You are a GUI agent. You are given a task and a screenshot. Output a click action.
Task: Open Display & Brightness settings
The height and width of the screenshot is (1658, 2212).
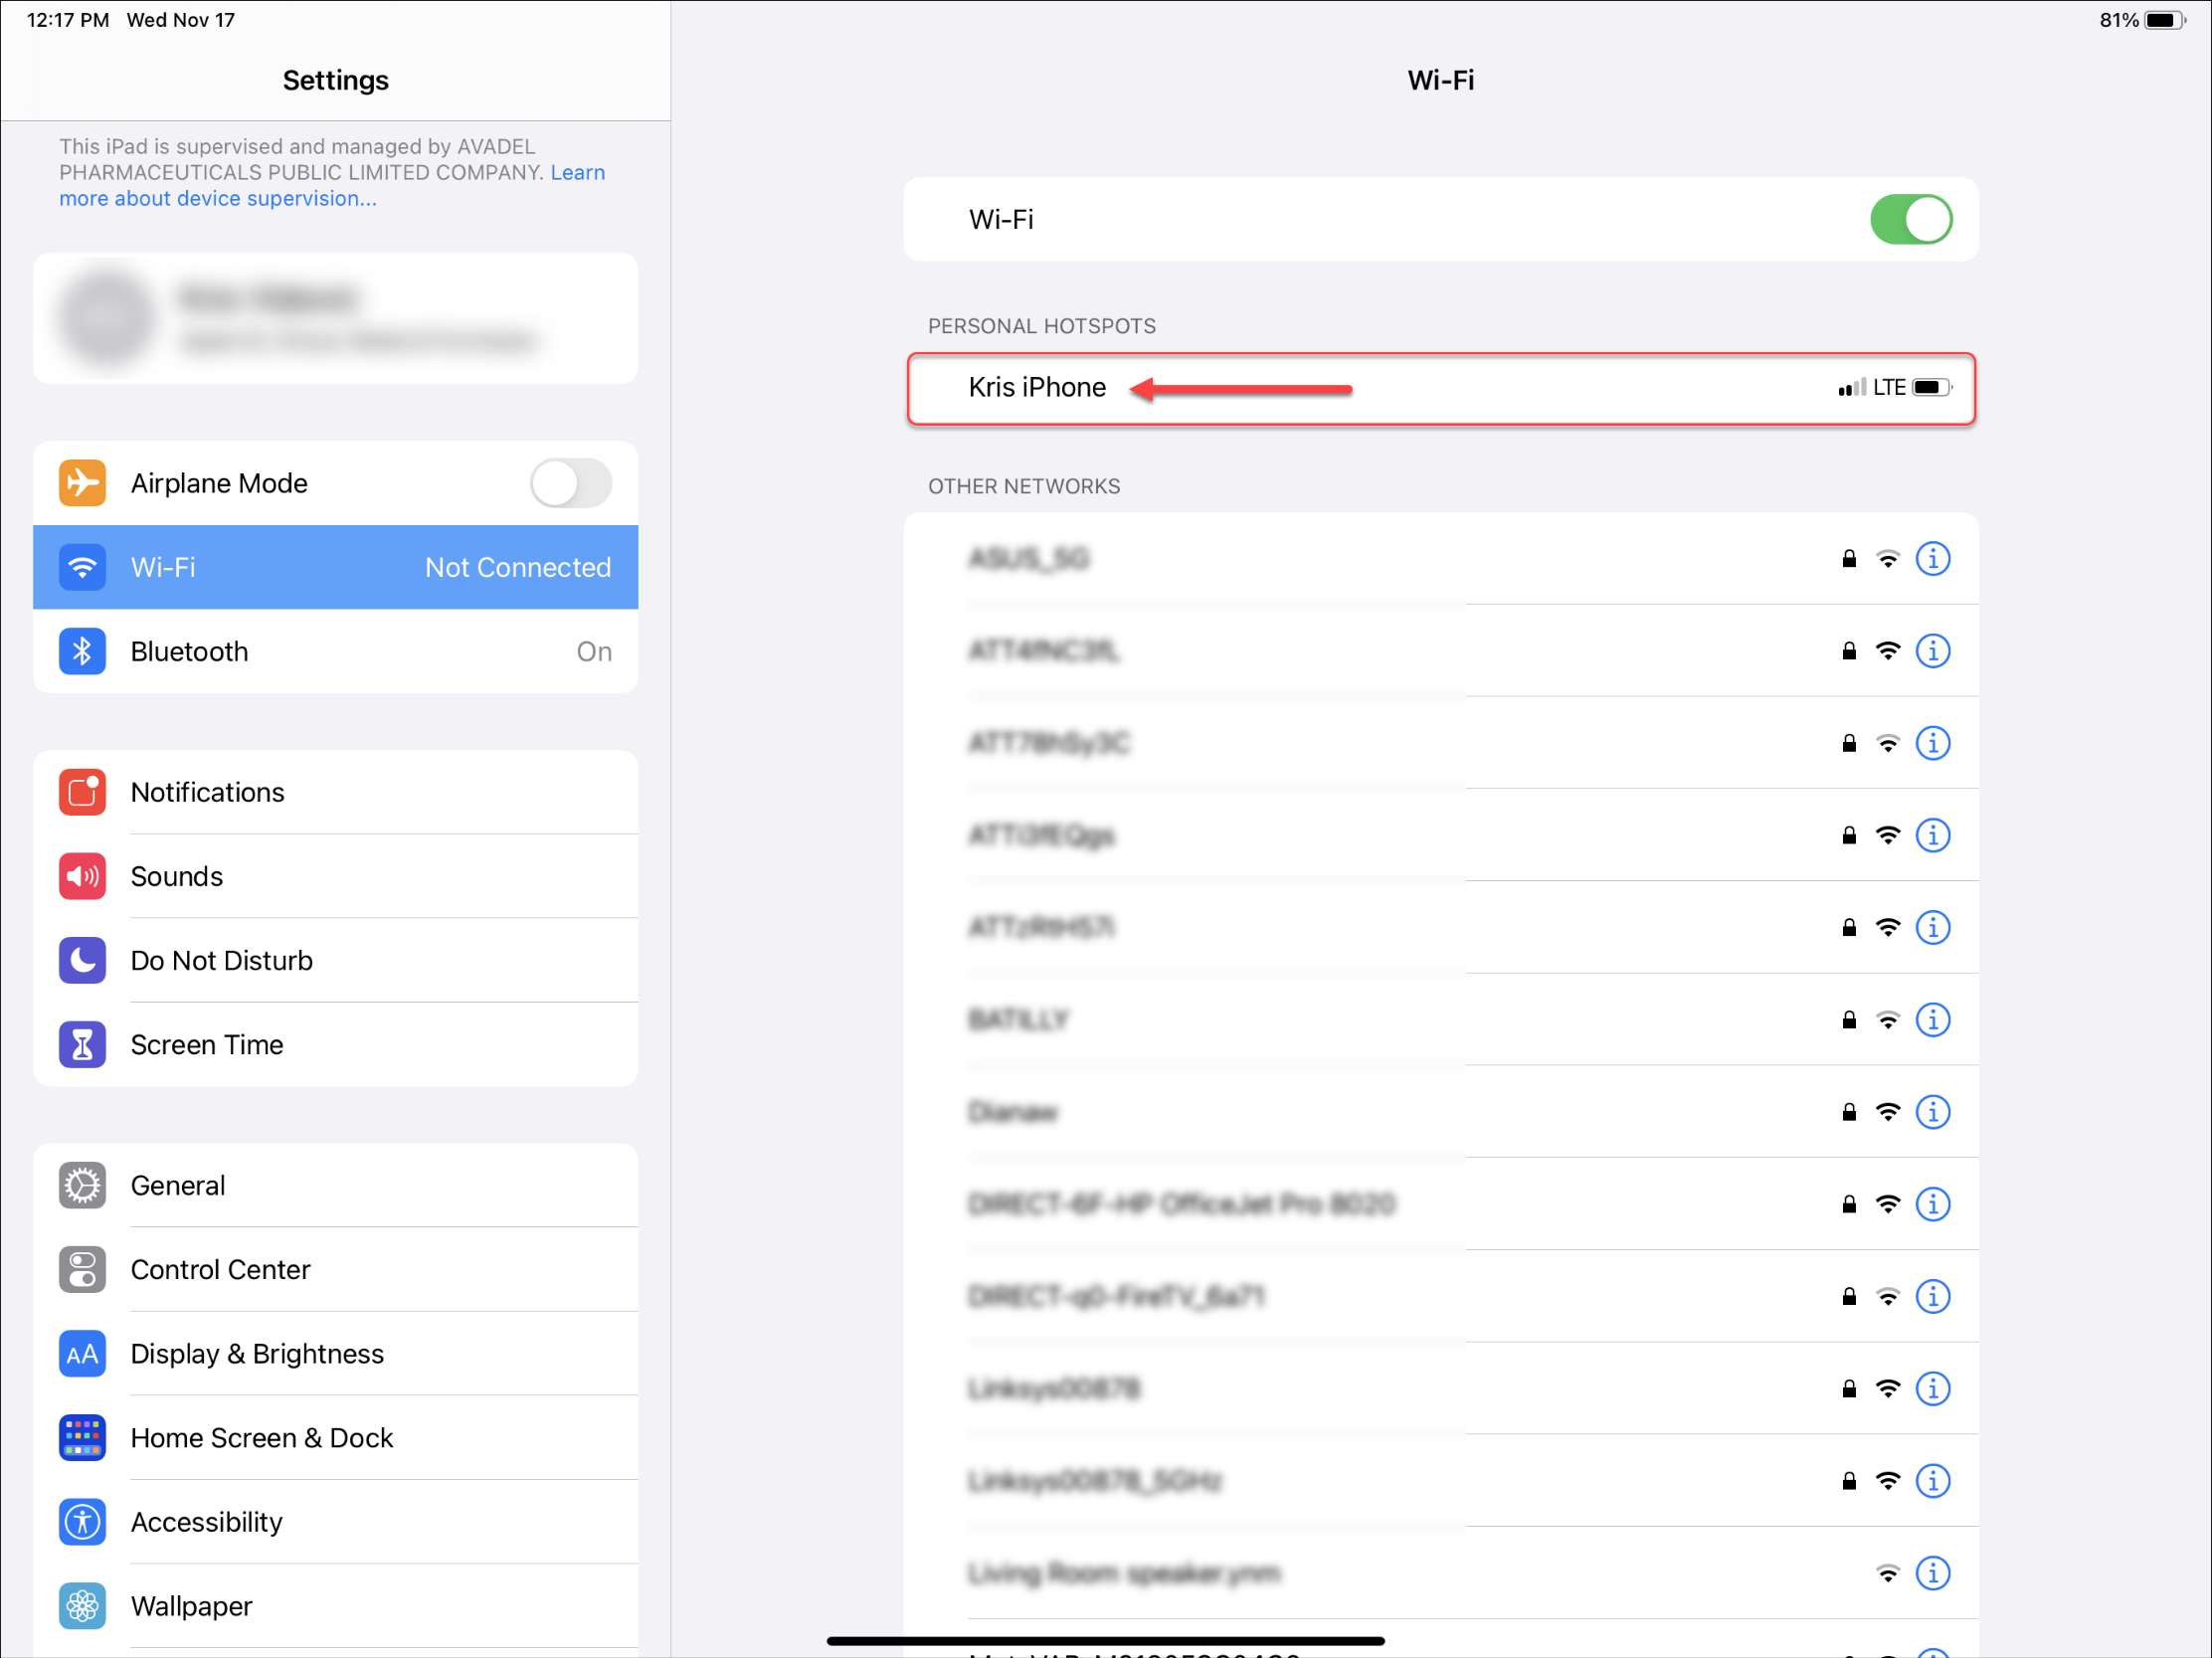pyautogui.click(x=335, y=1353)
